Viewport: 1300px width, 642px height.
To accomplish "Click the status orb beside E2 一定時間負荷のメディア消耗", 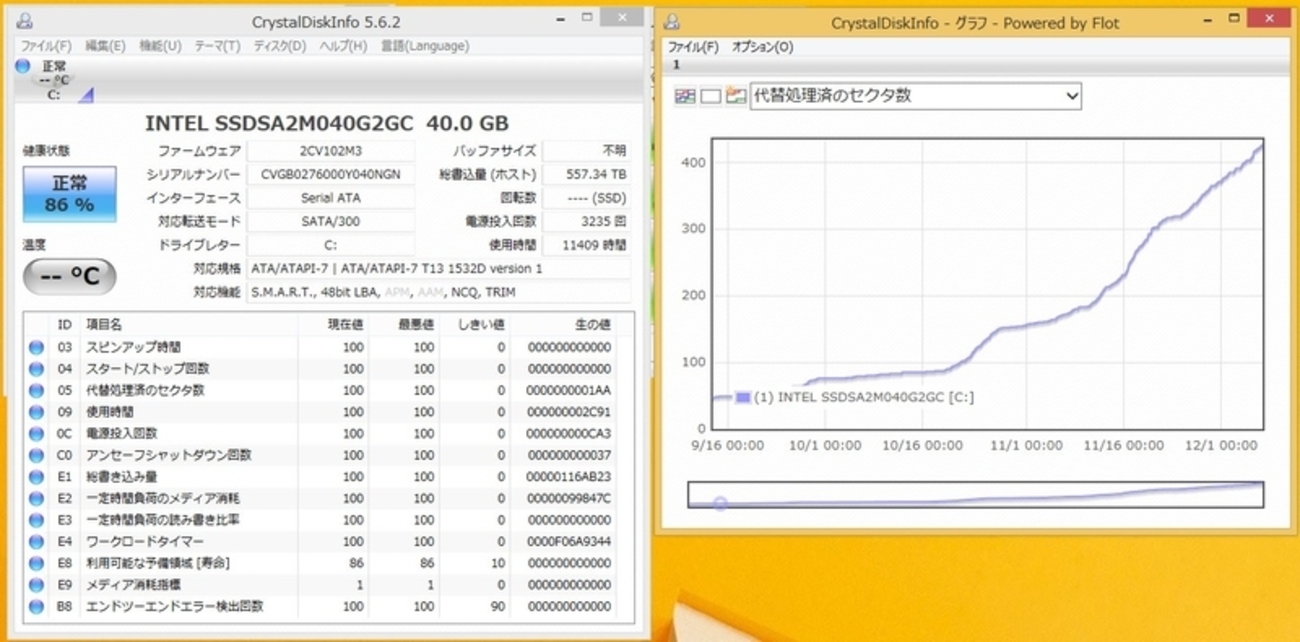I will coord(37,498).
